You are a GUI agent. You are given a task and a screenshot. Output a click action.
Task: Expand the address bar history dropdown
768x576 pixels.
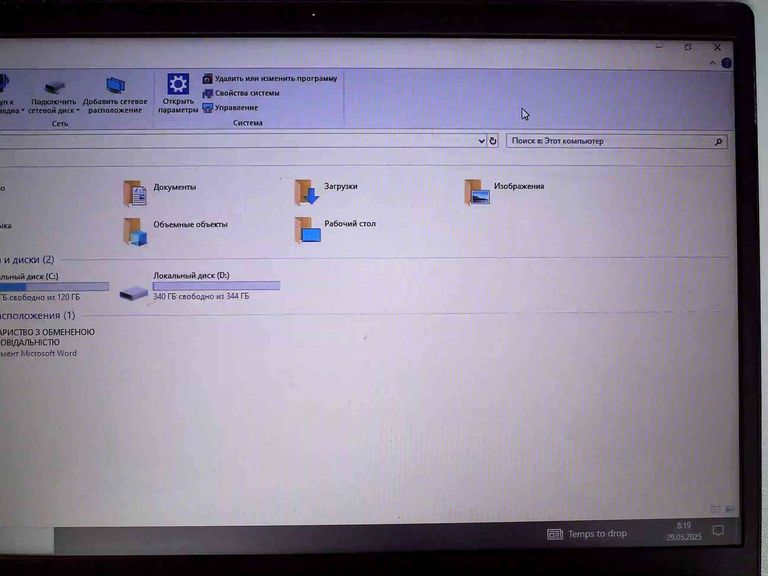coord(481,141)
